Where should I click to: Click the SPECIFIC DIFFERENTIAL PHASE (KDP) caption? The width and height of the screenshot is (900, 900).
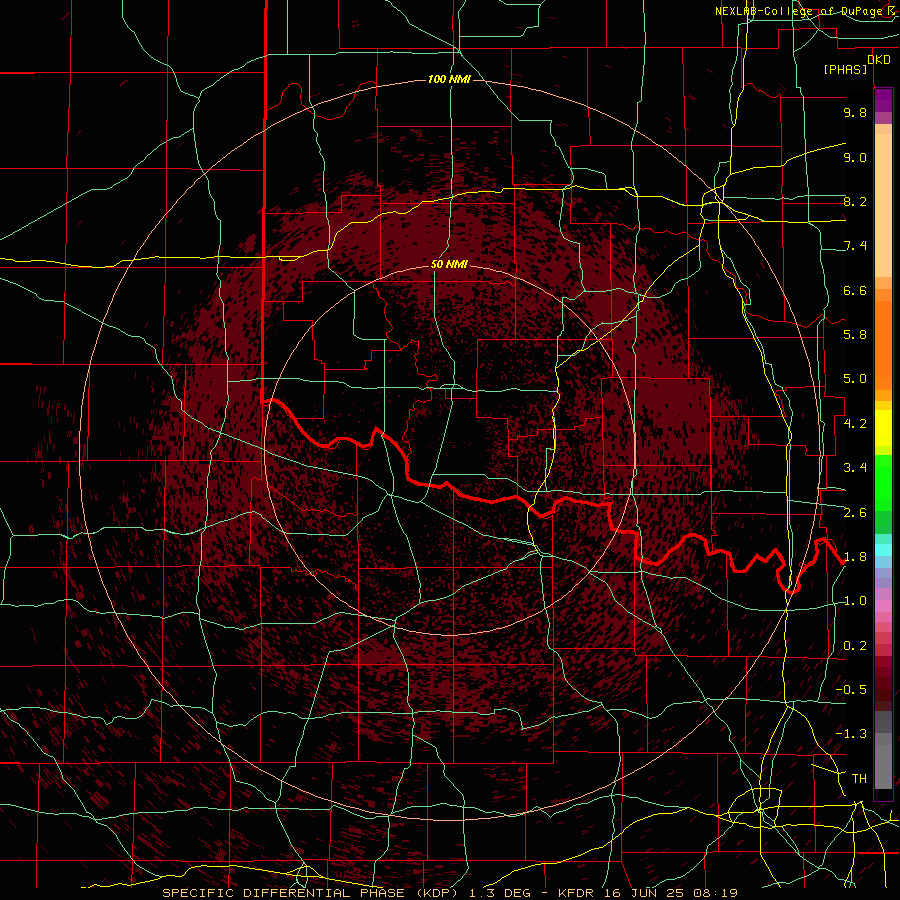[311, 893]
